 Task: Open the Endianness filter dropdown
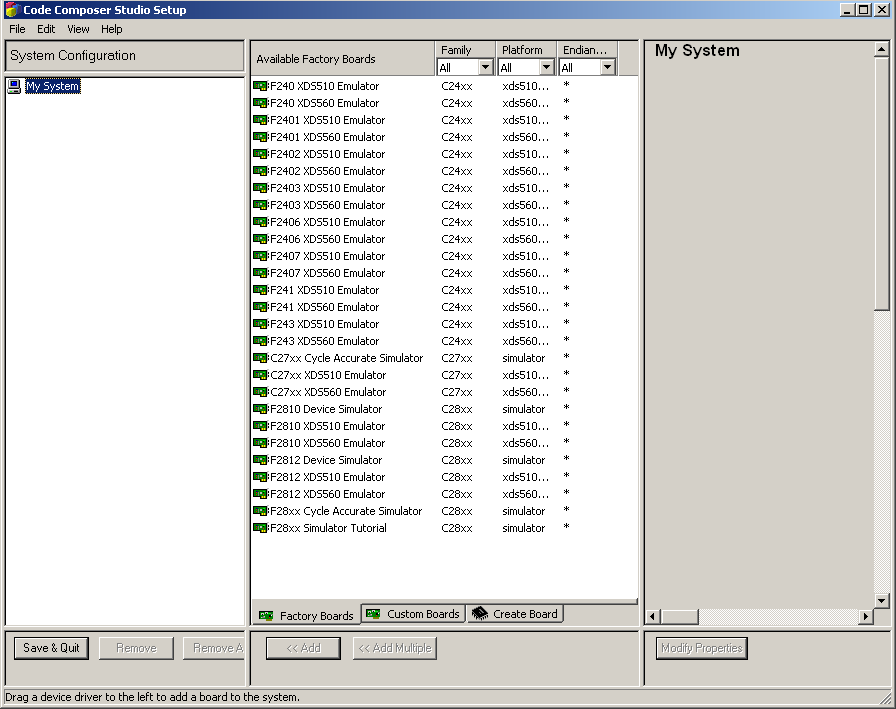(605, 67)
